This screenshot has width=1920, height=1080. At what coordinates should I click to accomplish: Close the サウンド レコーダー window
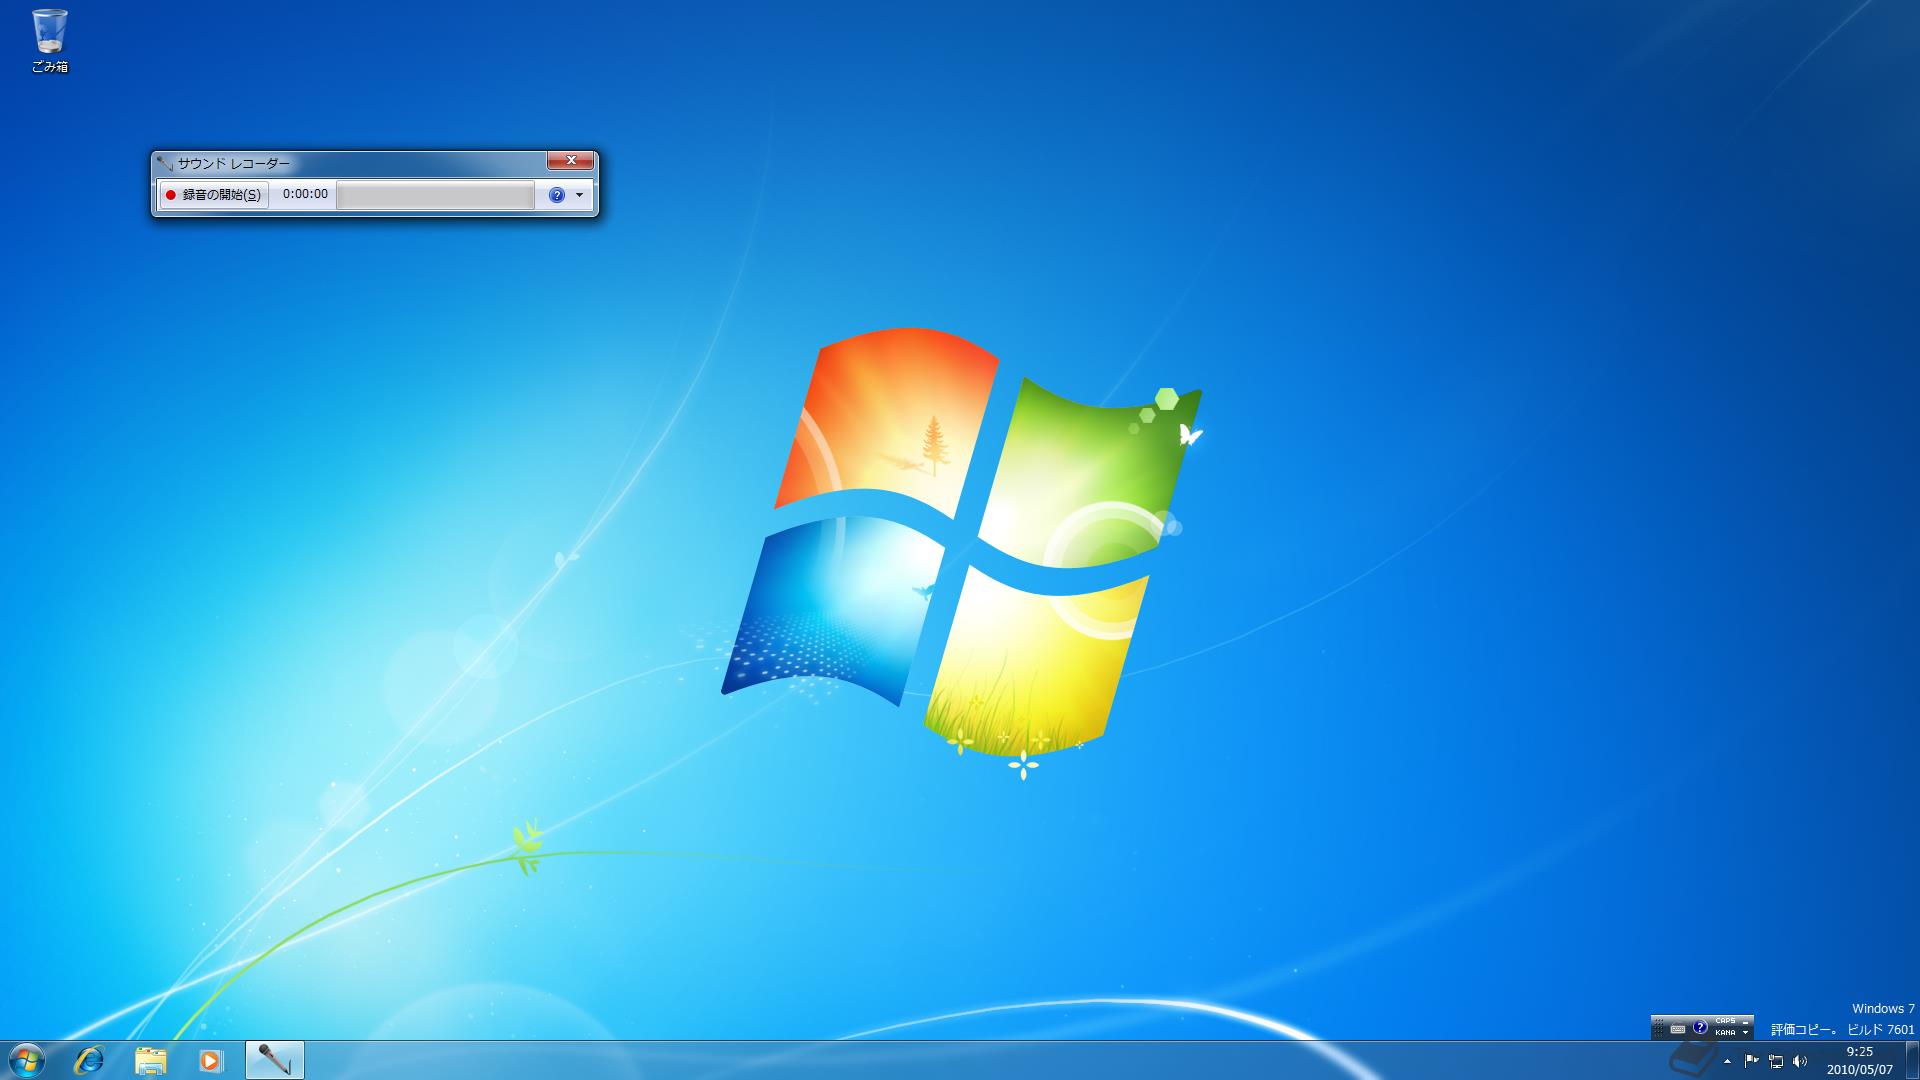[571, 161]
